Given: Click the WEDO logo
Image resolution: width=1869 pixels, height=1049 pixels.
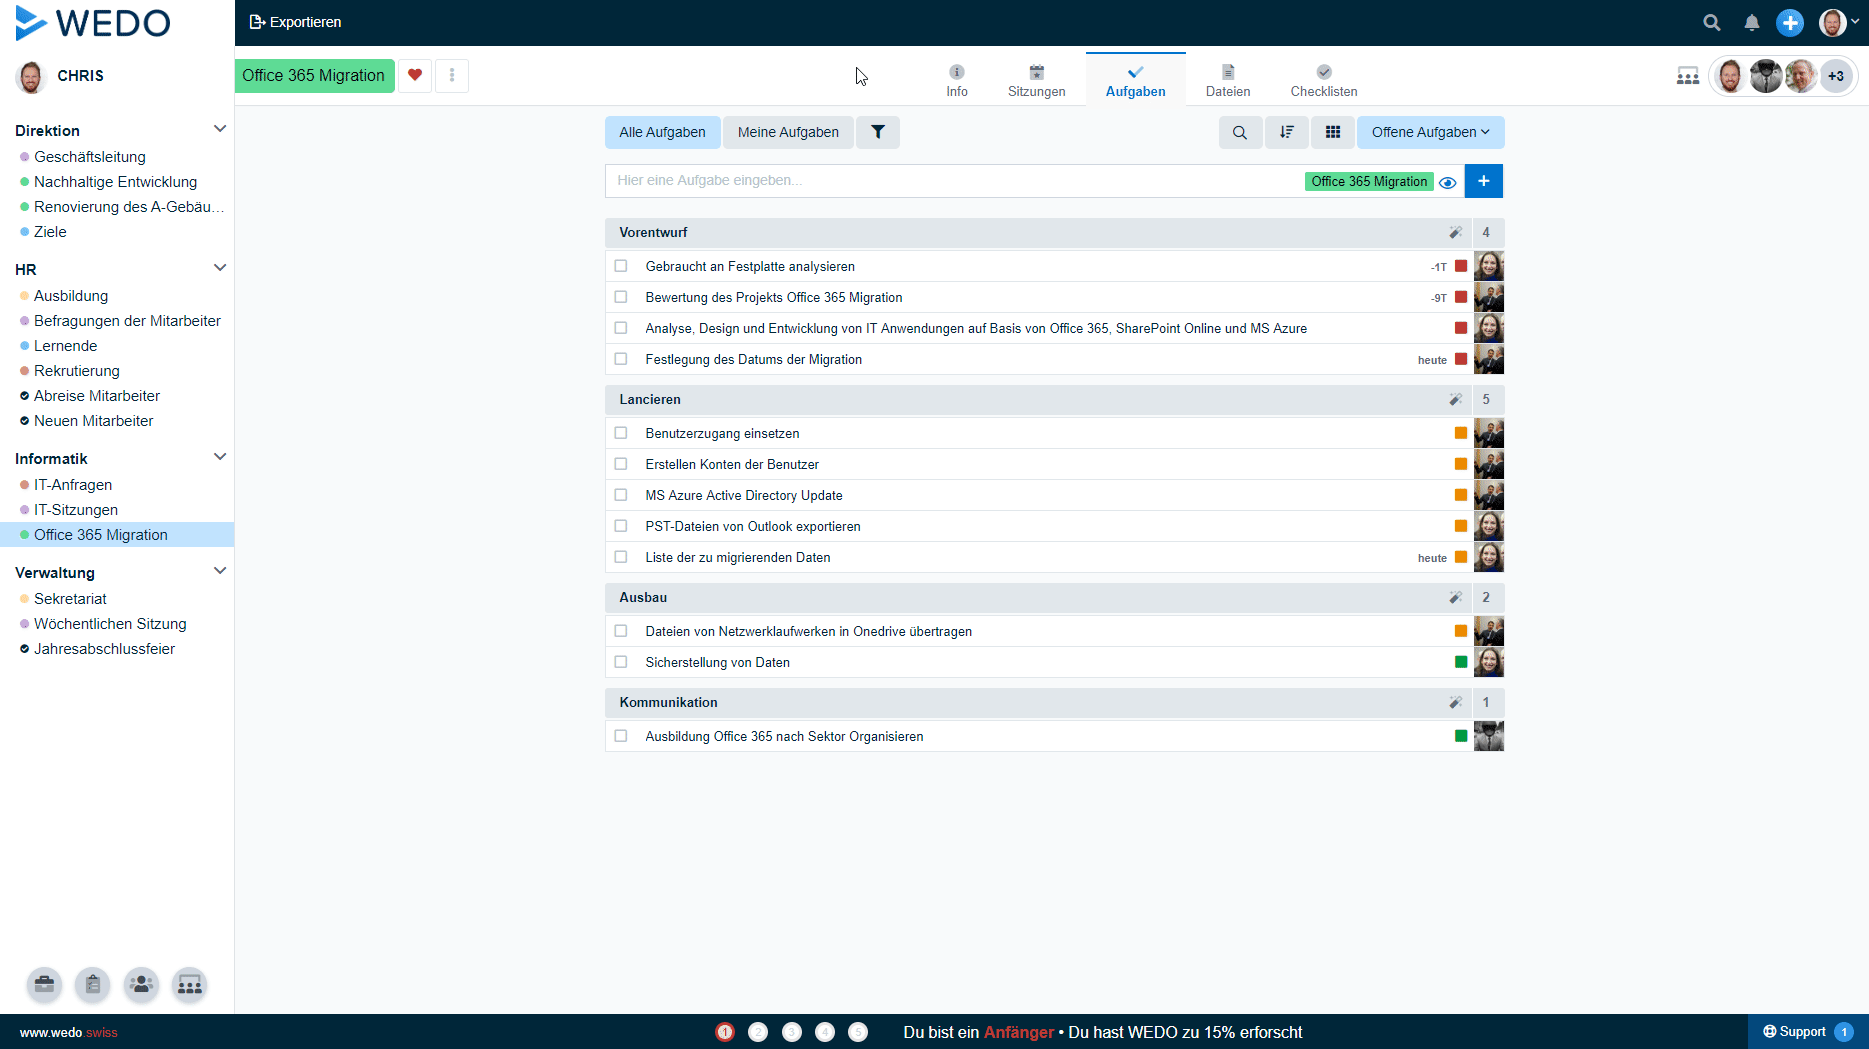Looking at the screenshot, I should tap(93, 22).
